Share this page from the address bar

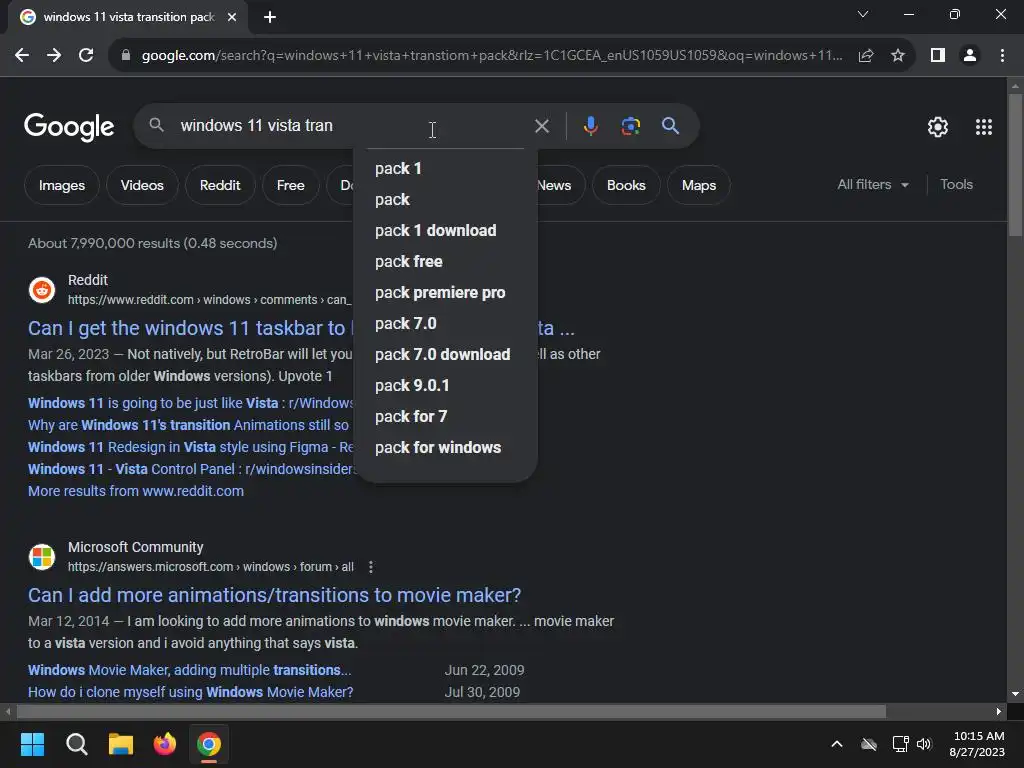click(866, 56)
